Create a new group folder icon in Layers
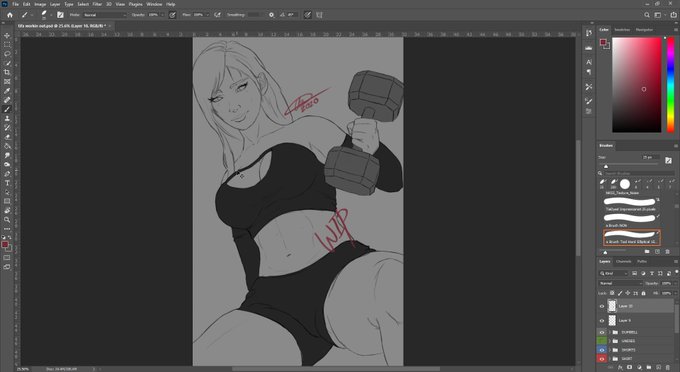 point(649,368)
